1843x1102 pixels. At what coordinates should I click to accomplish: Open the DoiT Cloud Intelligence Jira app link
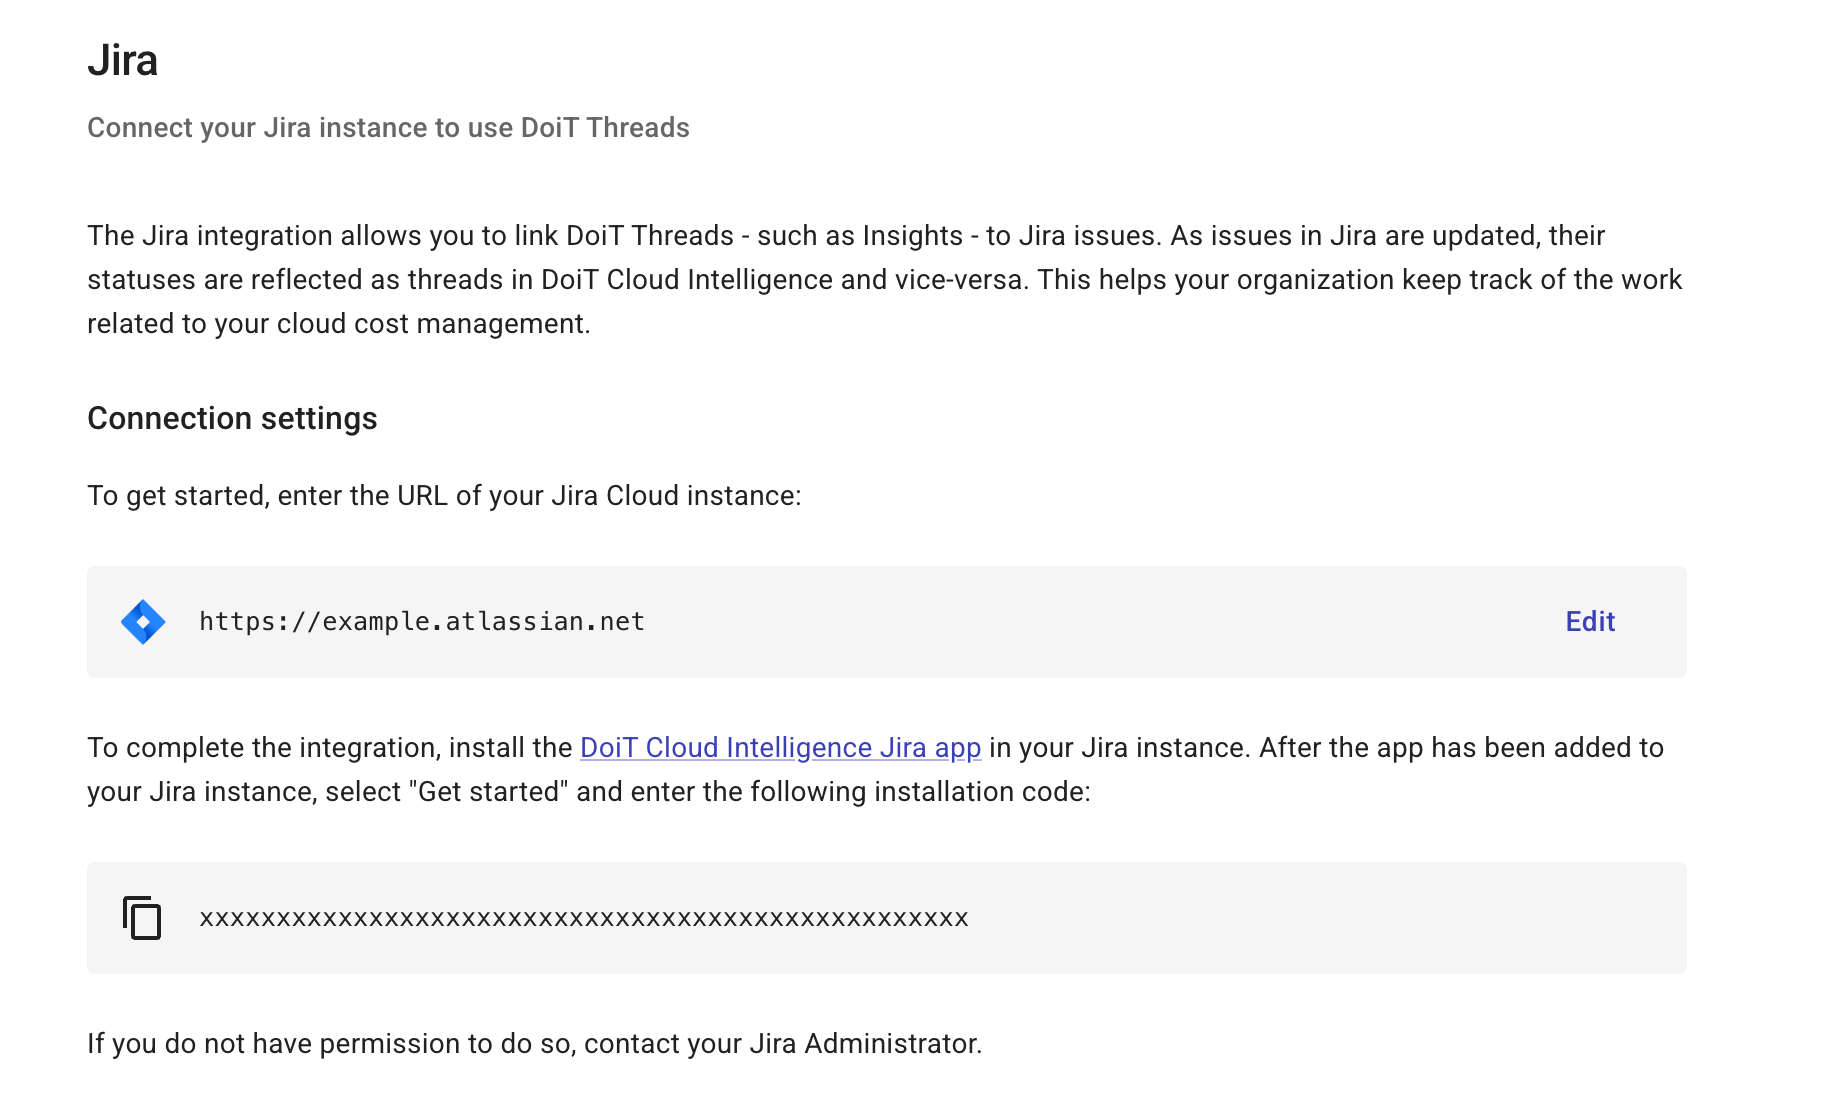point(780,747)
